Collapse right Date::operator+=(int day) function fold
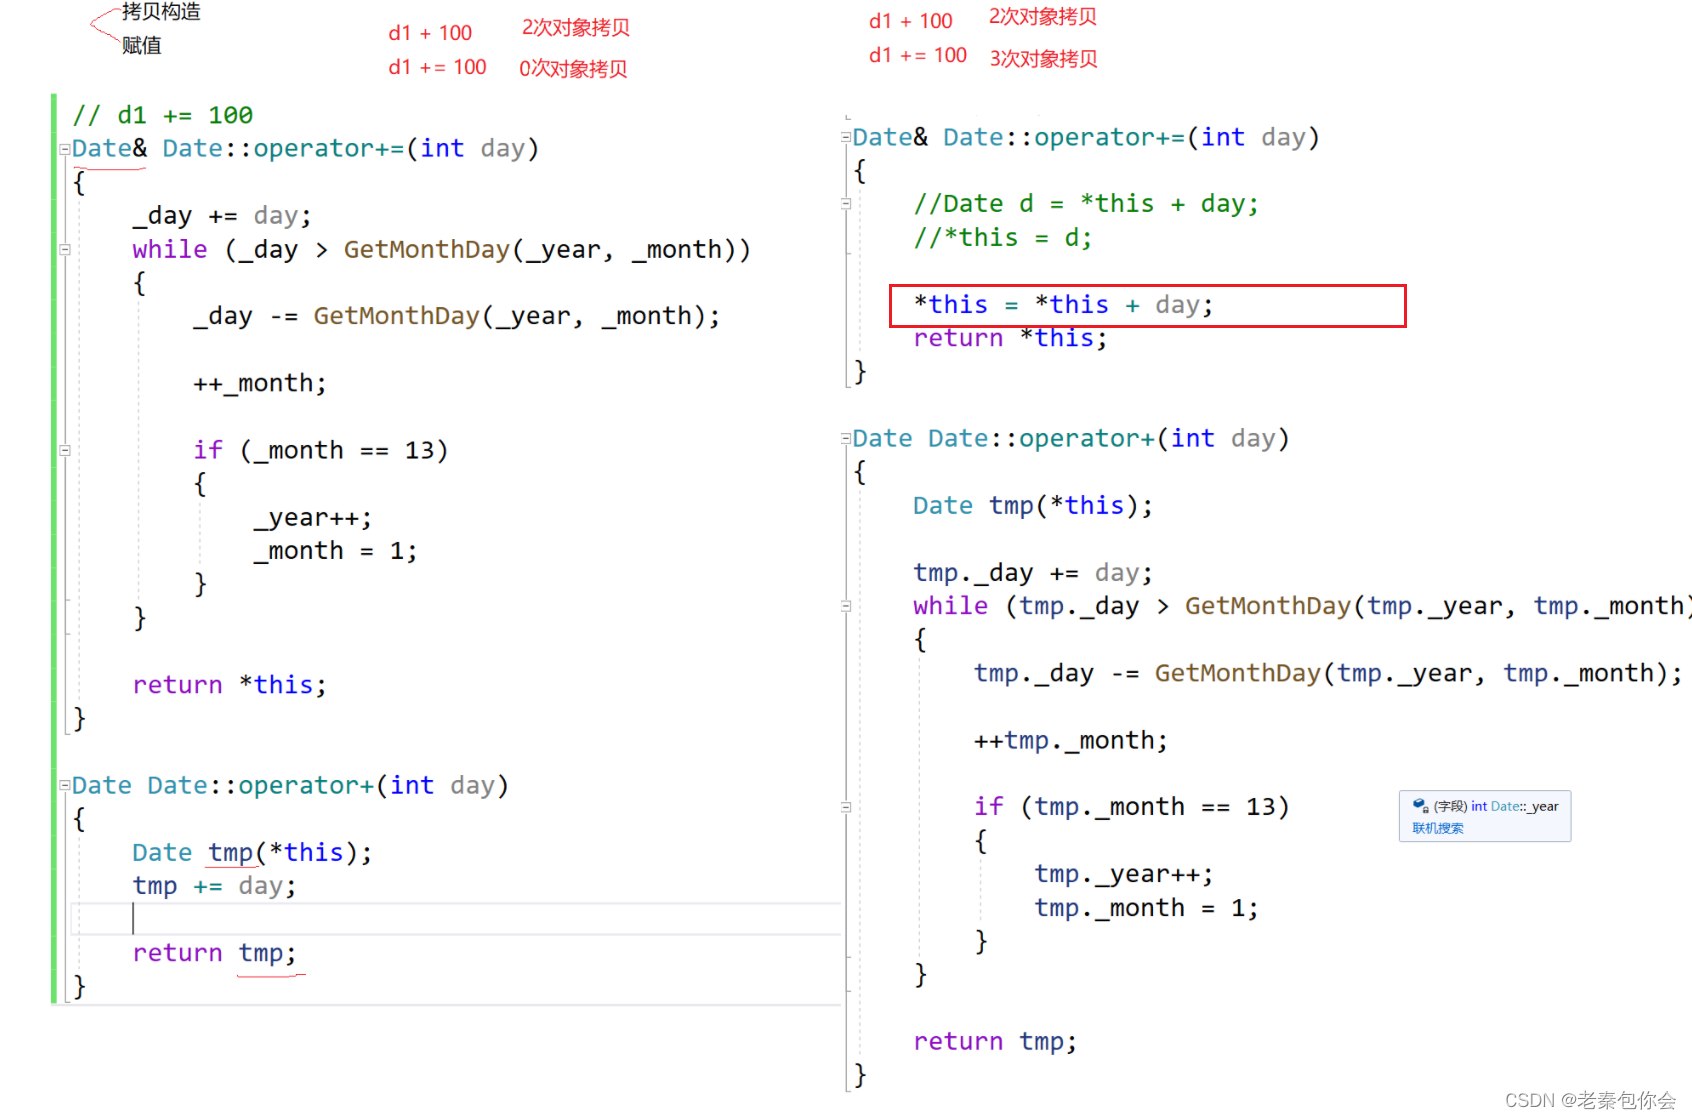The height and width of the screenshot is (1119, 1692). point(846,137)
